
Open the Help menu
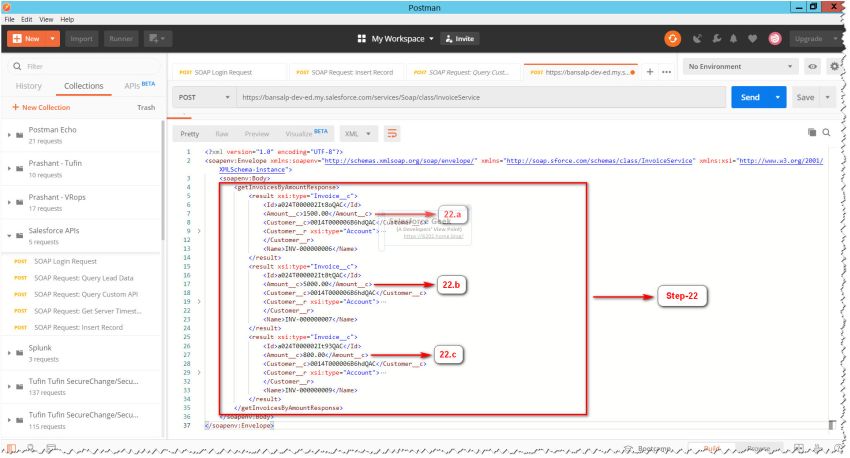coord(67,19)
